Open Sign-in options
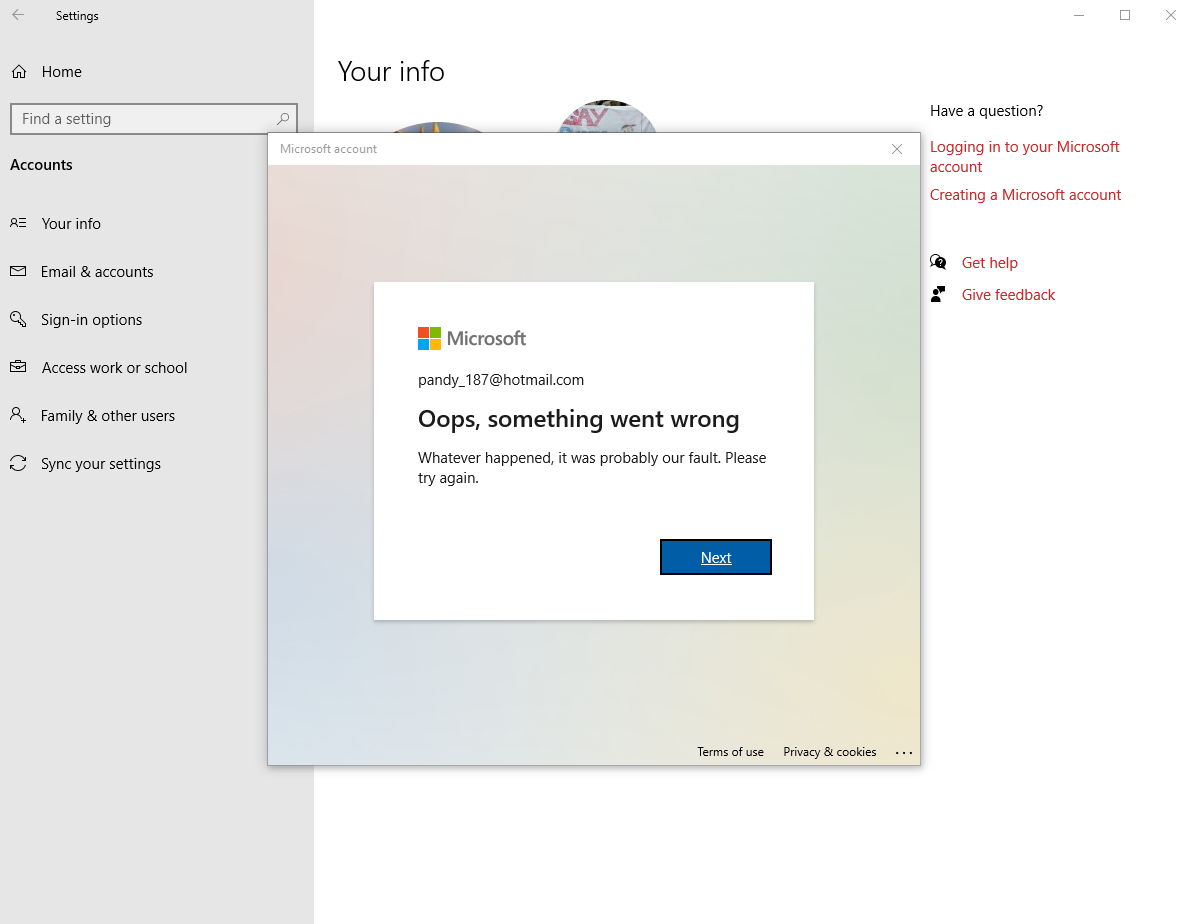Viewport: 1178px width, 924px height. pyautogui.click(x=91, y=319)
